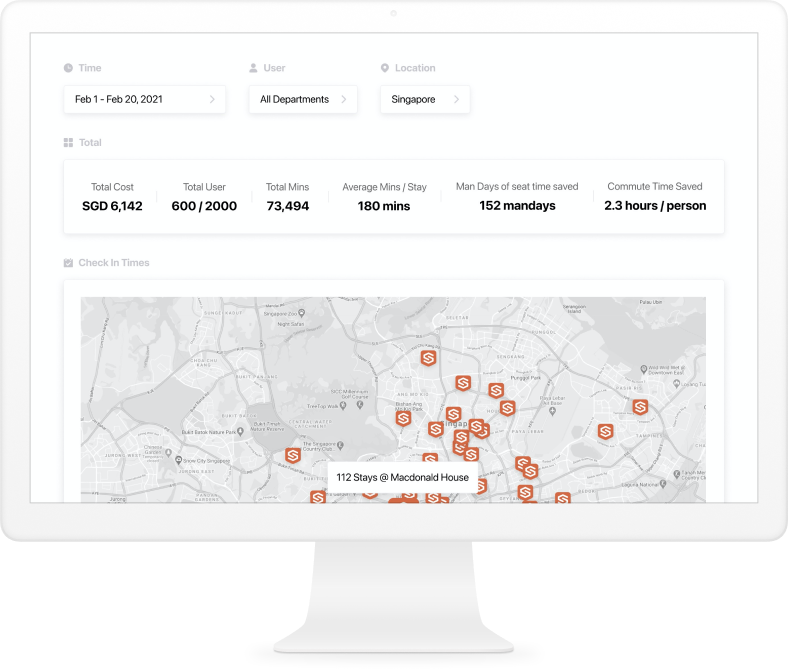The height and width of the screenshot is (672, 788).
Task: Click the chevron beside All Departments
Action: pos(344,99)
